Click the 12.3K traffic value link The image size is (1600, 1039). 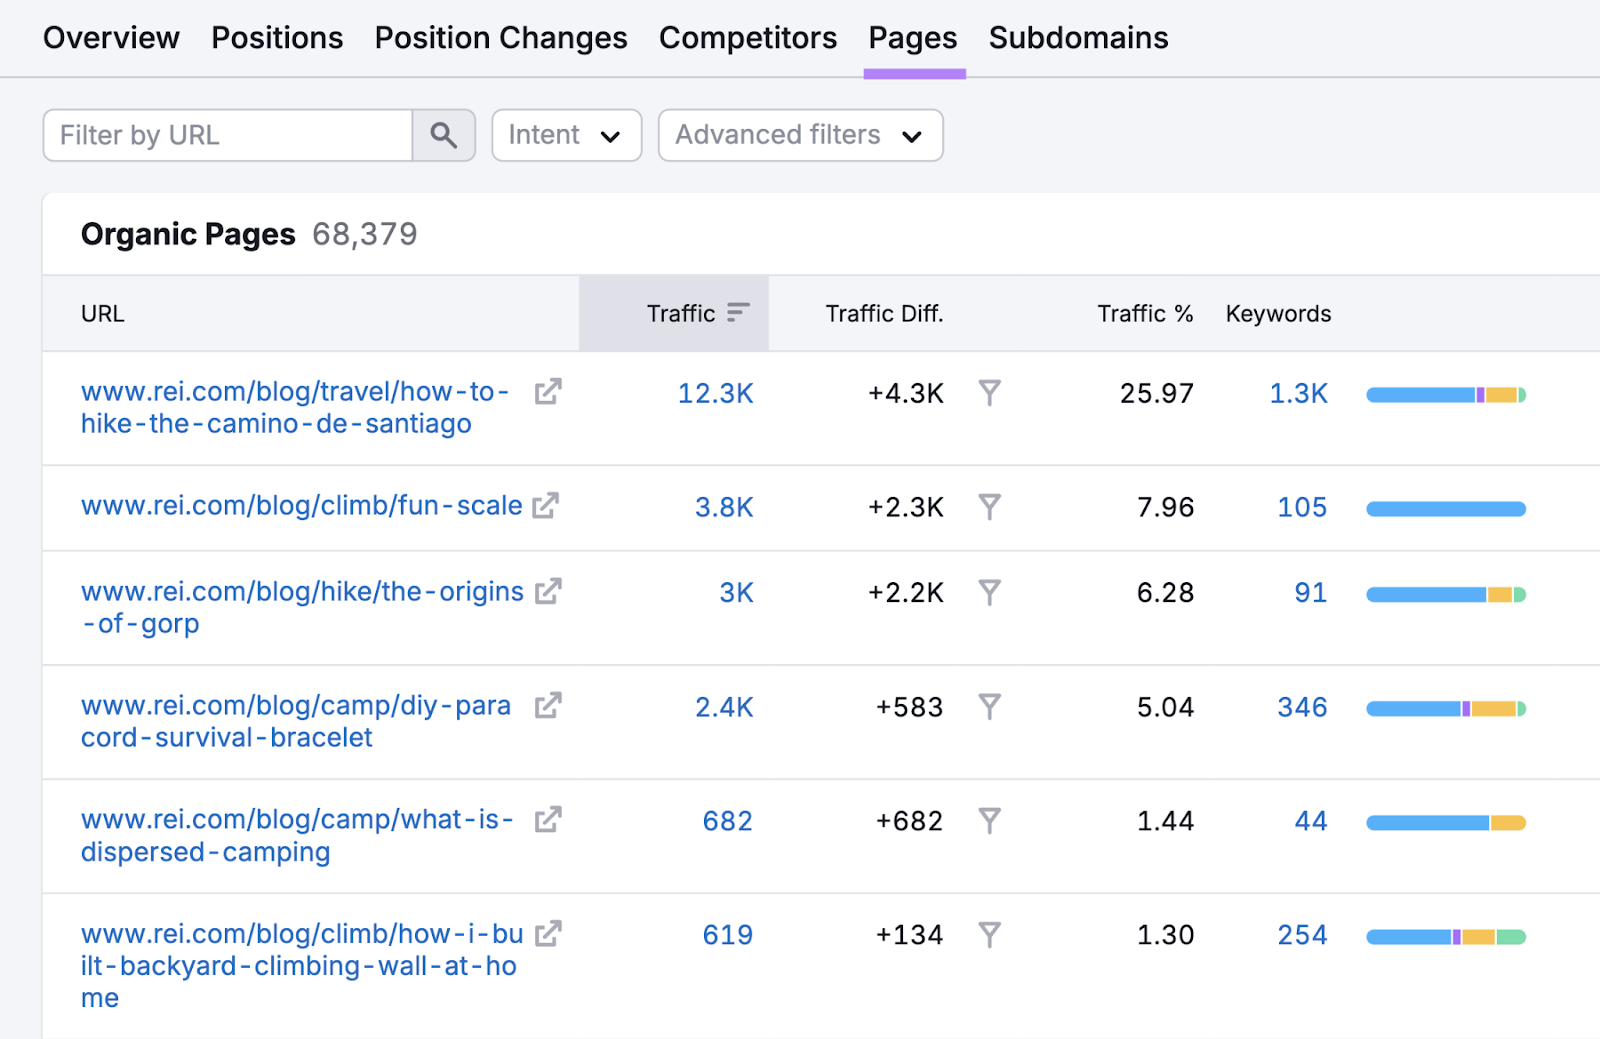[715, 394]
